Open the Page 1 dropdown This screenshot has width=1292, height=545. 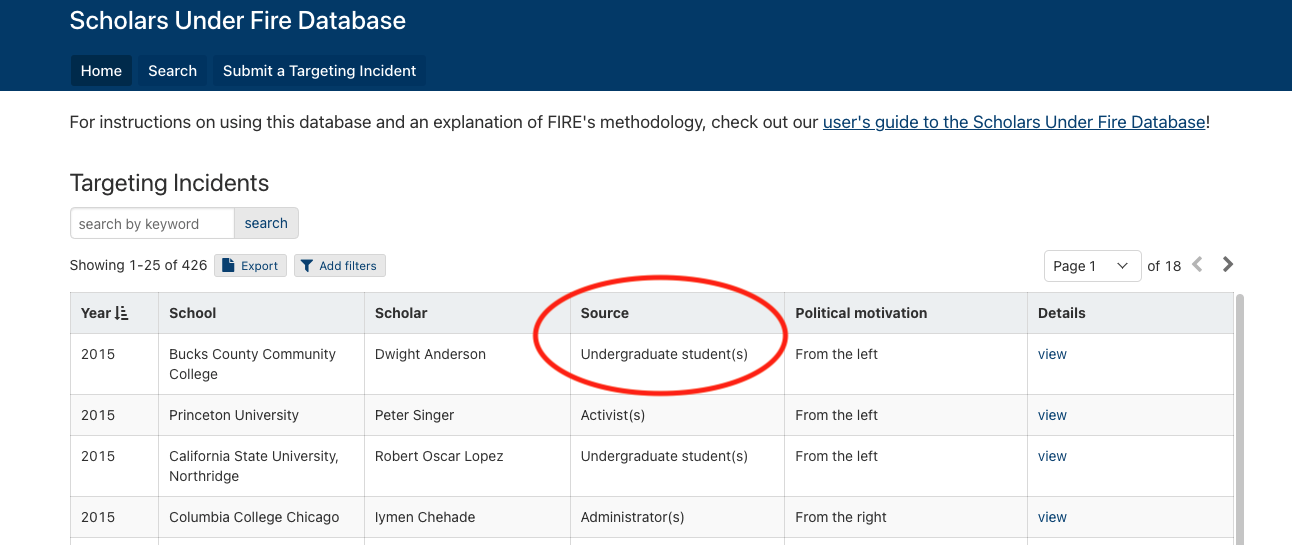[x=1092, y=266]
